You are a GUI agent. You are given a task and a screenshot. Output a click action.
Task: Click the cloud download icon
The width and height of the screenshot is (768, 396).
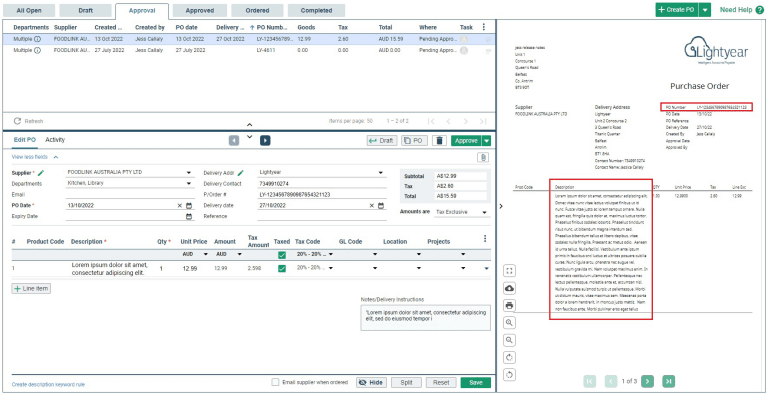pyautogui.click(x=509, y=289)
